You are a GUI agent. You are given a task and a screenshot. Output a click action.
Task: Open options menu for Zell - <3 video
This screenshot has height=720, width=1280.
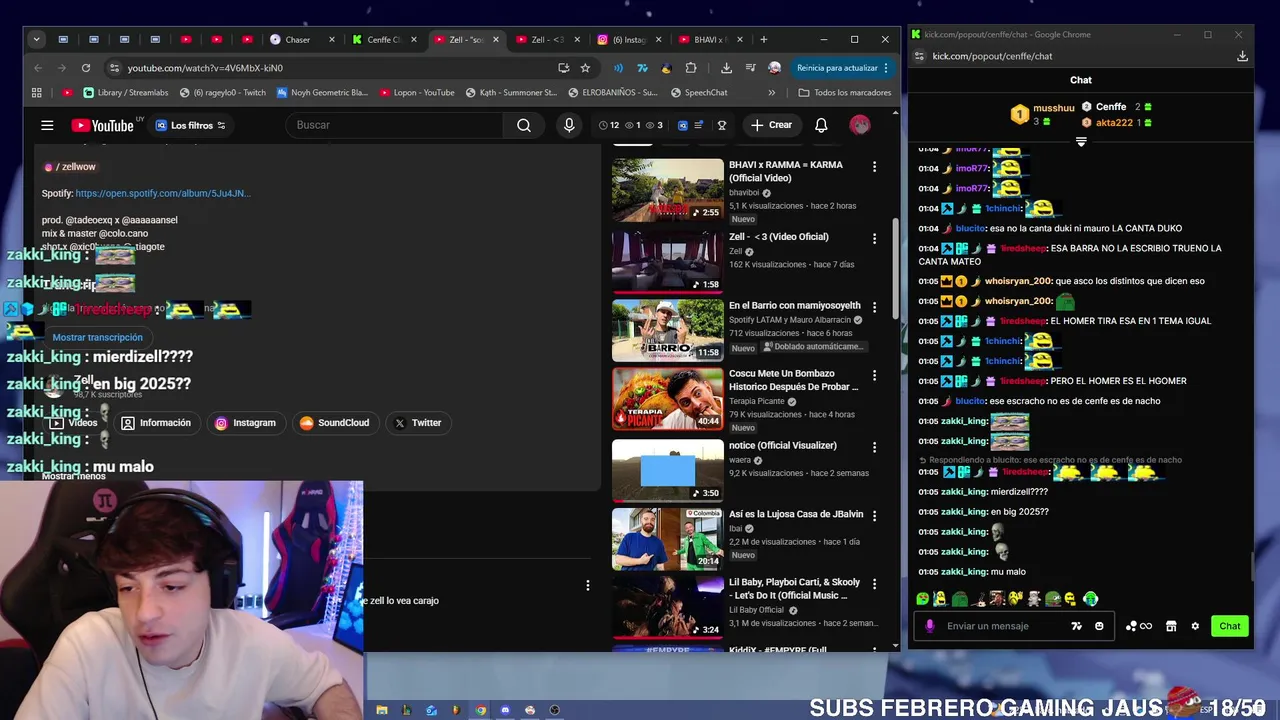(x=874, y=239)
